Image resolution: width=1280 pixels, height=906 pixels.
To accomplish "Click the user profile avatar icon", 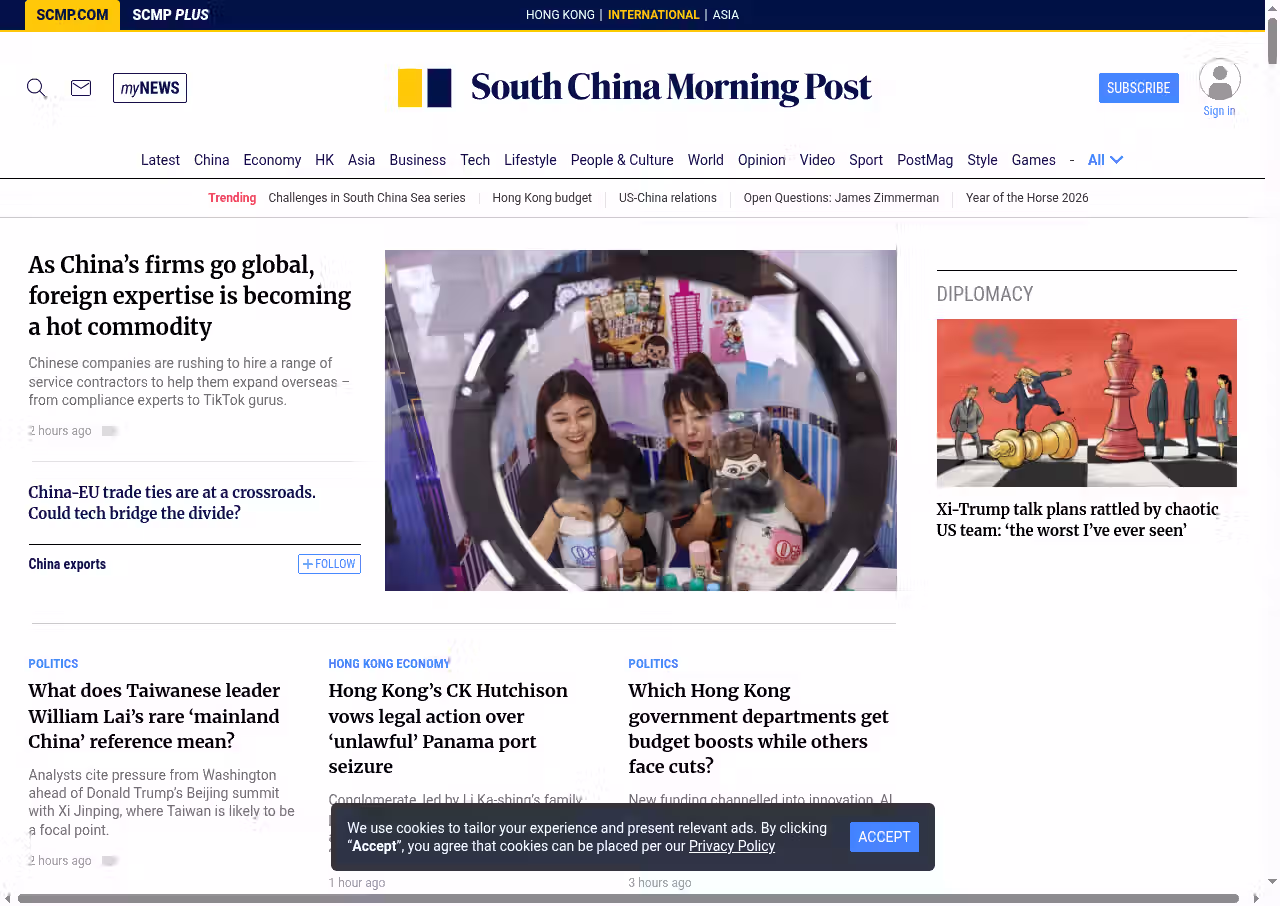I will click(1219, 80).
